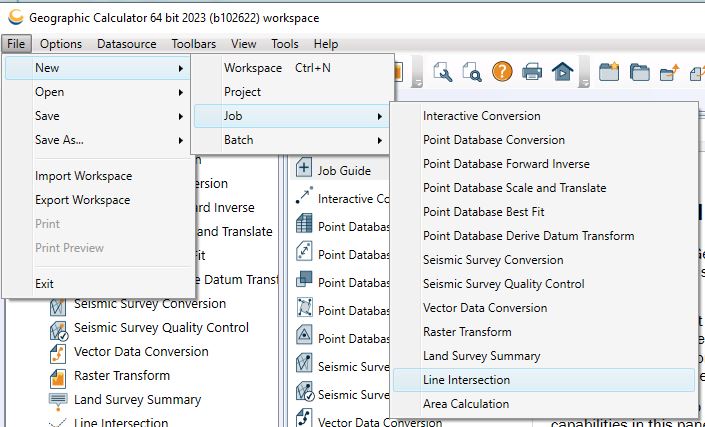Click the Vector Data Conversion icon in tree
The image size is (705, 427).
[x=58, y=352]
